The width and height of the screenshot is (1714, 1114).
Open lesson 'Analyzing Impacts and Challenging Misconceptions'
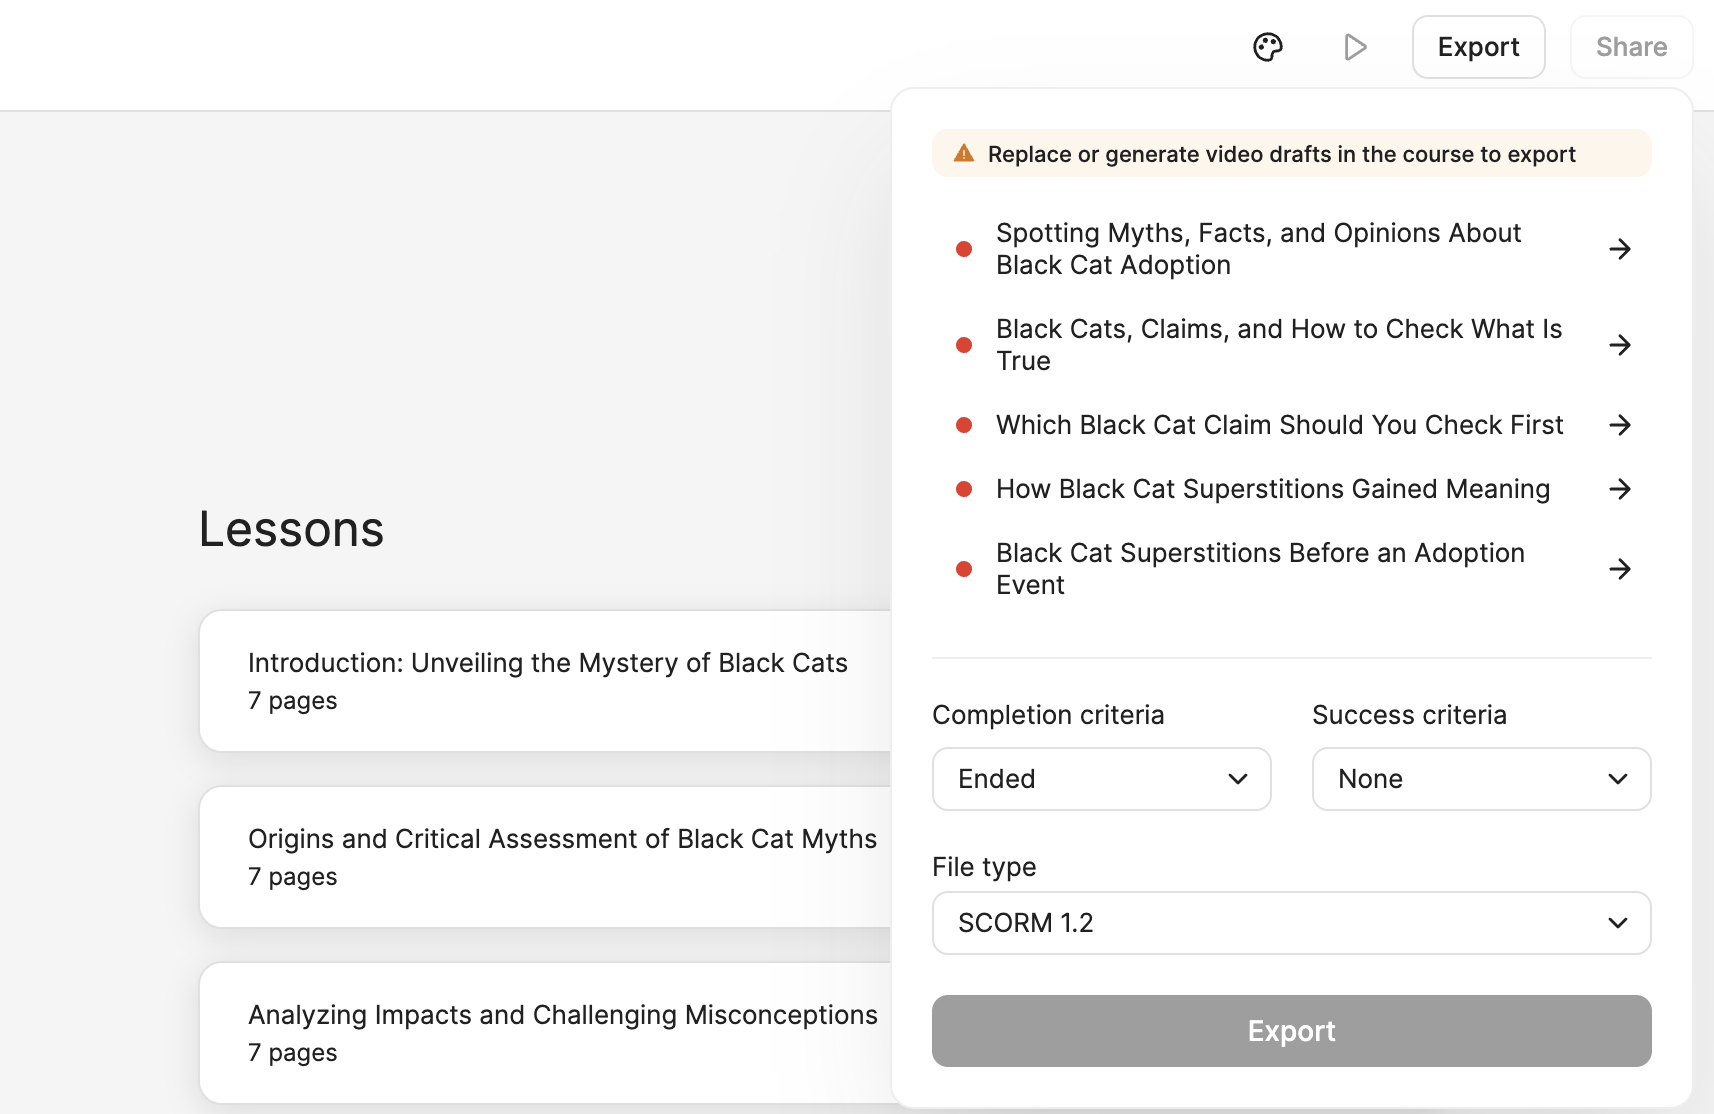click(545, 1033)
